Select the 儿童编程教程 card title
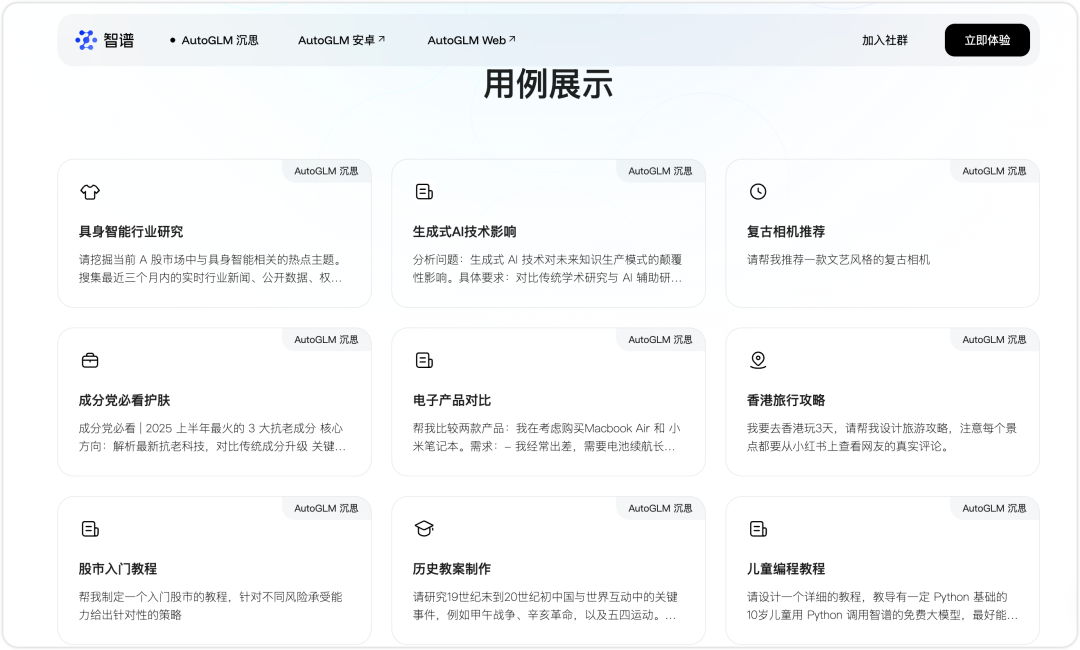The image size is (1080, 650). pyautogui.click(x=786, y=568)
